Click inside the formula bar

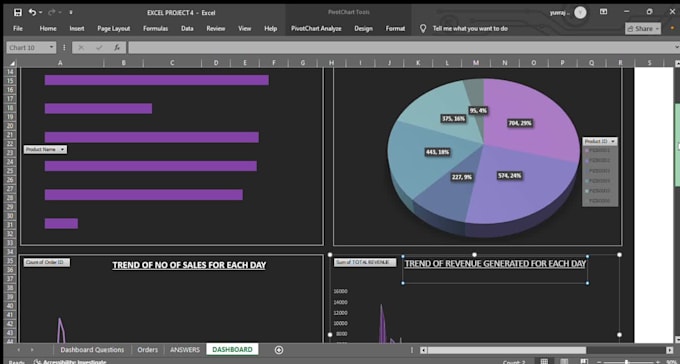coord(401,48)
